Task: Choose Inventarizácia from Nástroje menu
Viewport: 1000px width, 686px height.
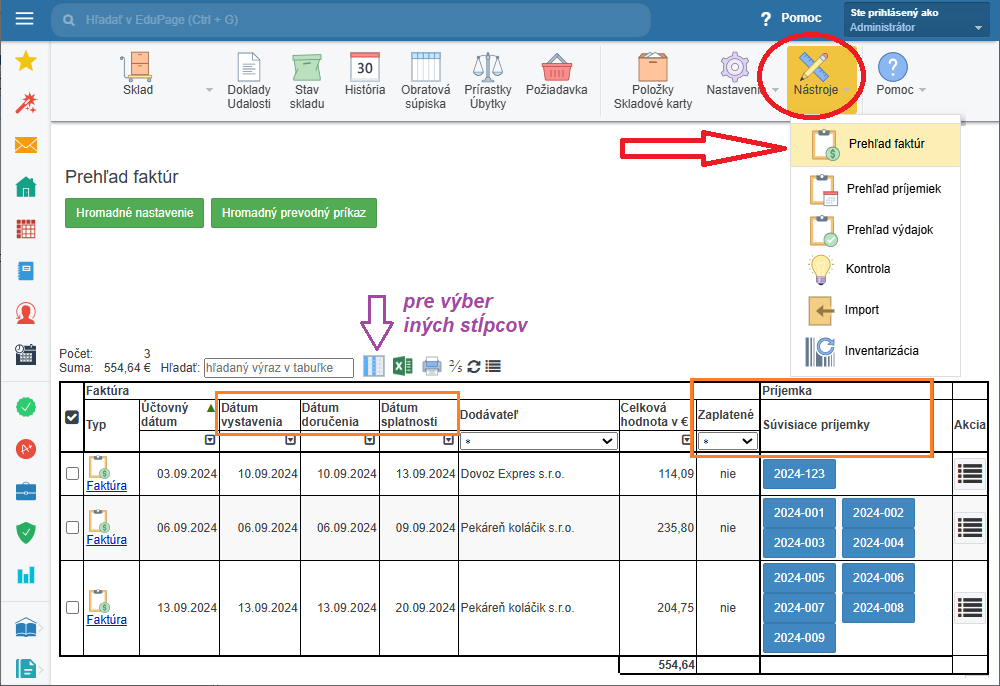Action: coord(881,351)
